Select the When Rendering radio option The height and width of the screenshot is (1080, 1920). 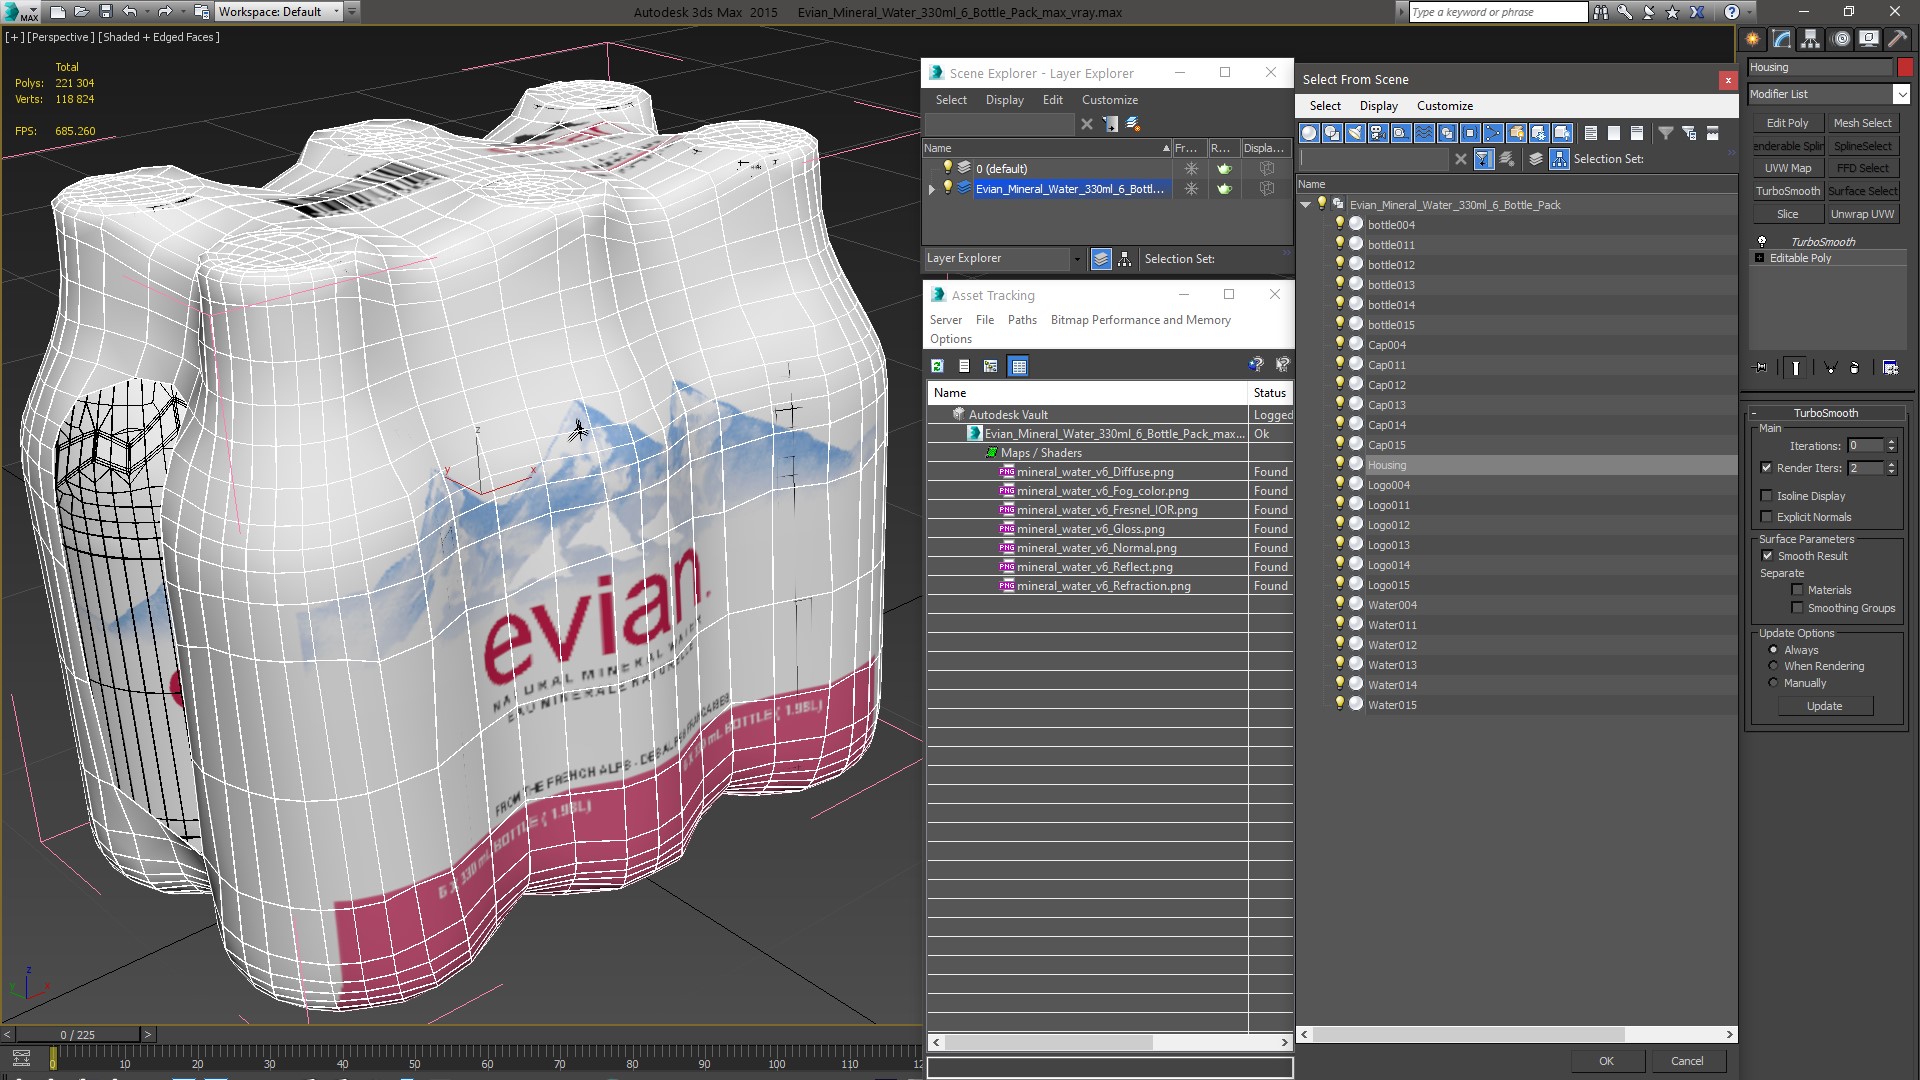coord(1774,666)
